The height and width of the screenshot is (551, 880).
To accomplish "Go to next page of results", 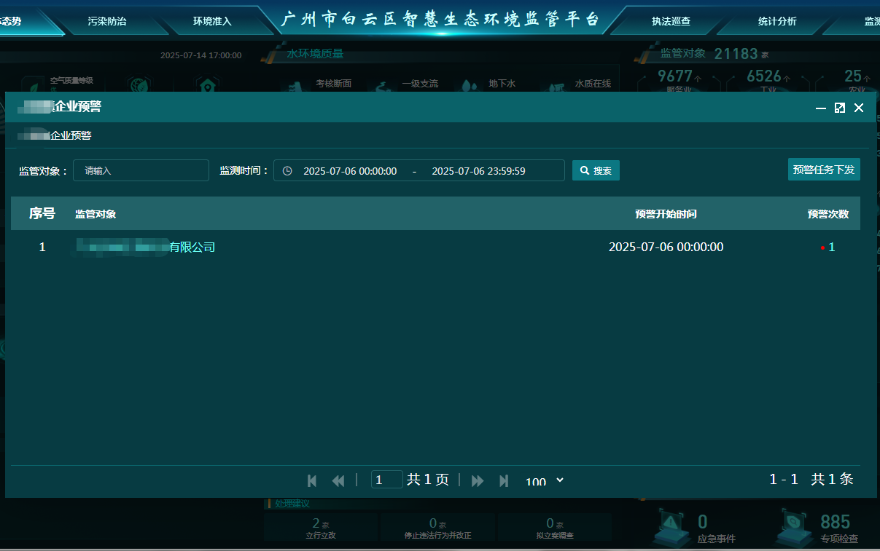I will [x=477, y=480].
